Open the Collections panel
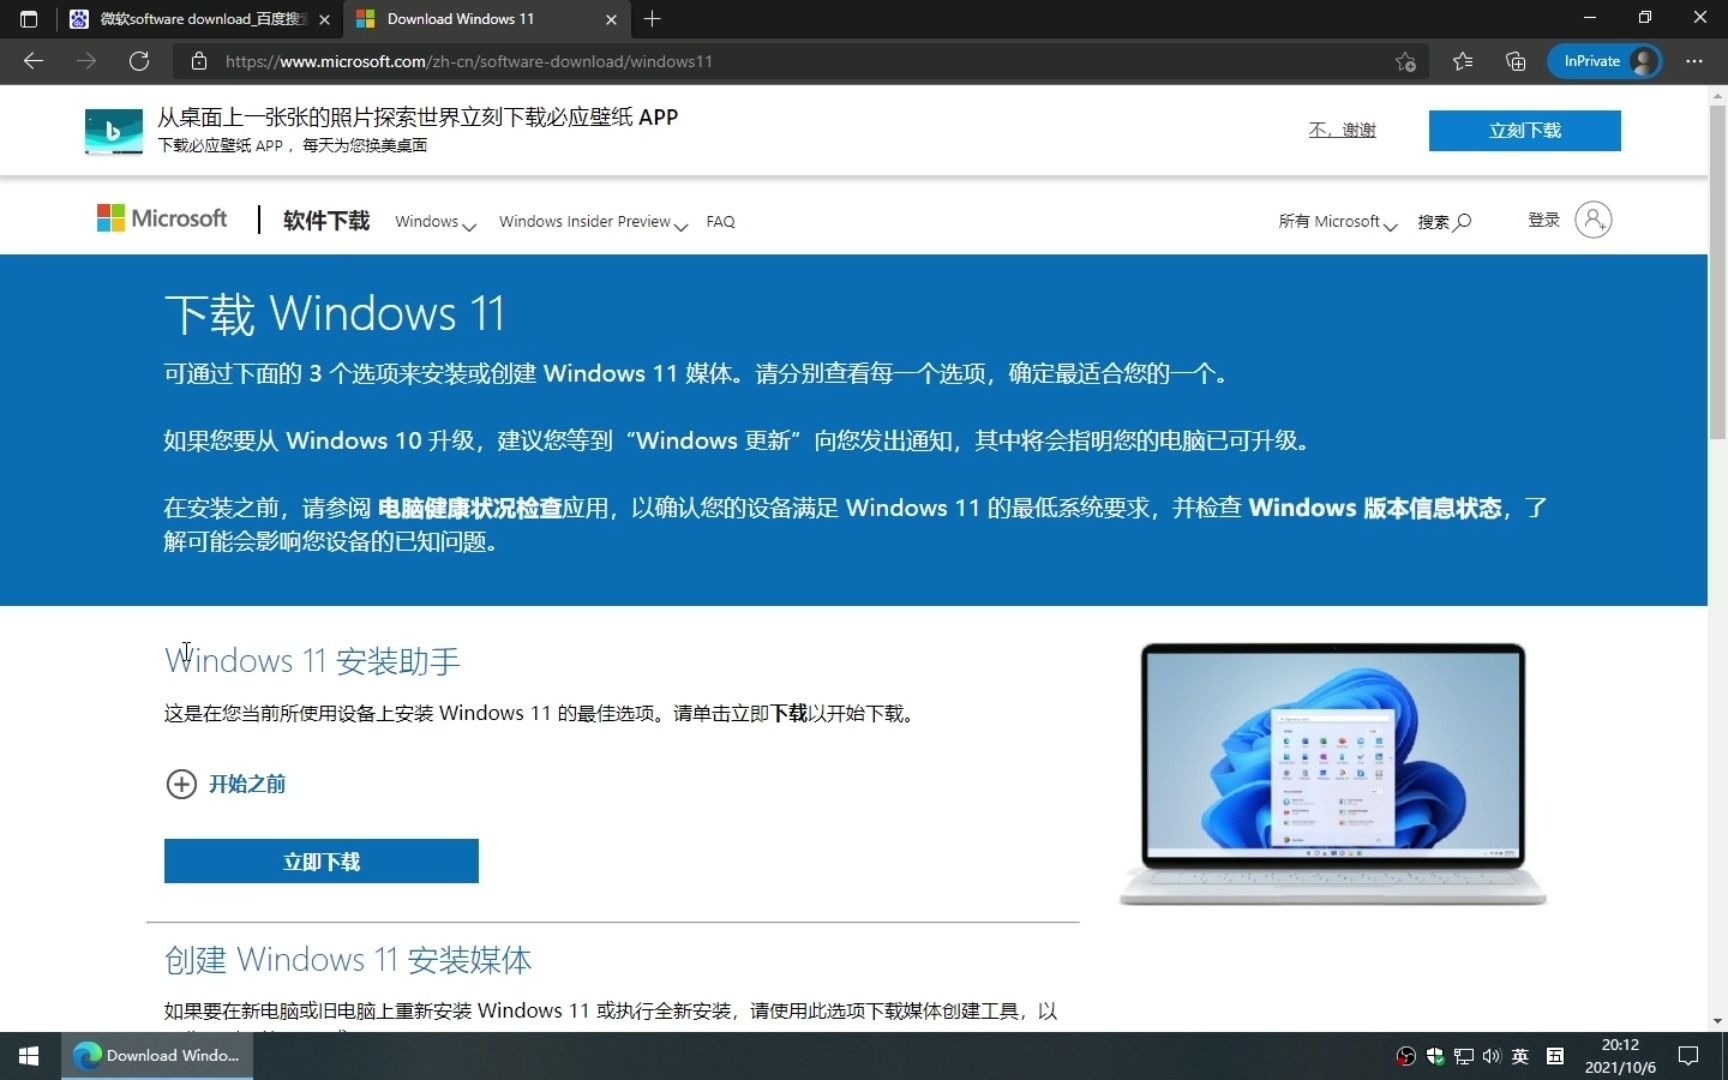This screenshot has width=1728, height=1080. (x=1515, y=61)
